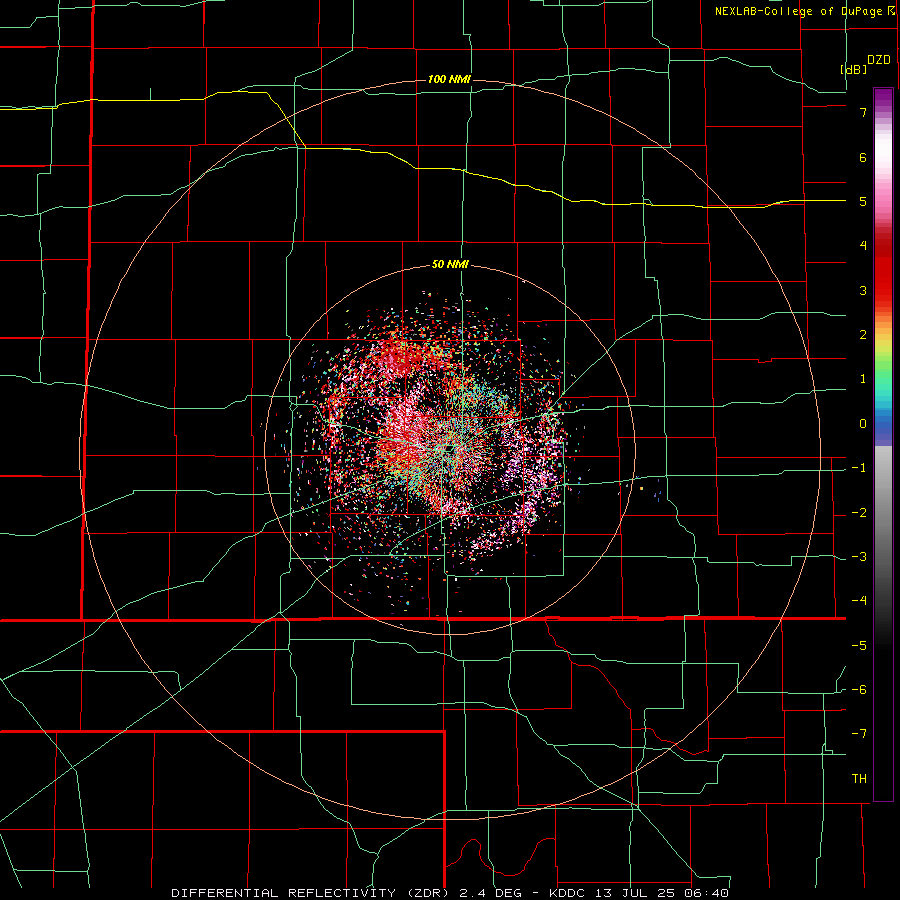Click the TH label on colorbar
The height and width of the screenshot is (900, 900).
tap(859, 779)
